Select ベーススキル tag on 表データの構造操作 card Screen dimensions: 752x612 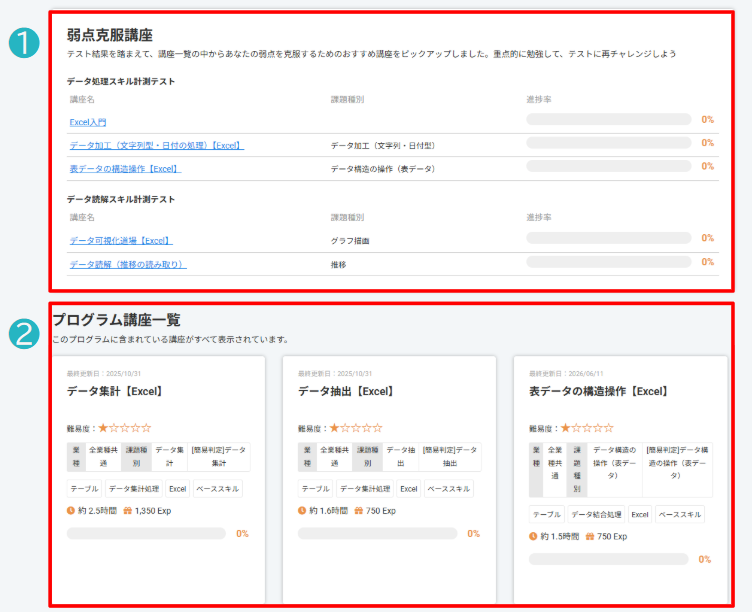(680, 514)
